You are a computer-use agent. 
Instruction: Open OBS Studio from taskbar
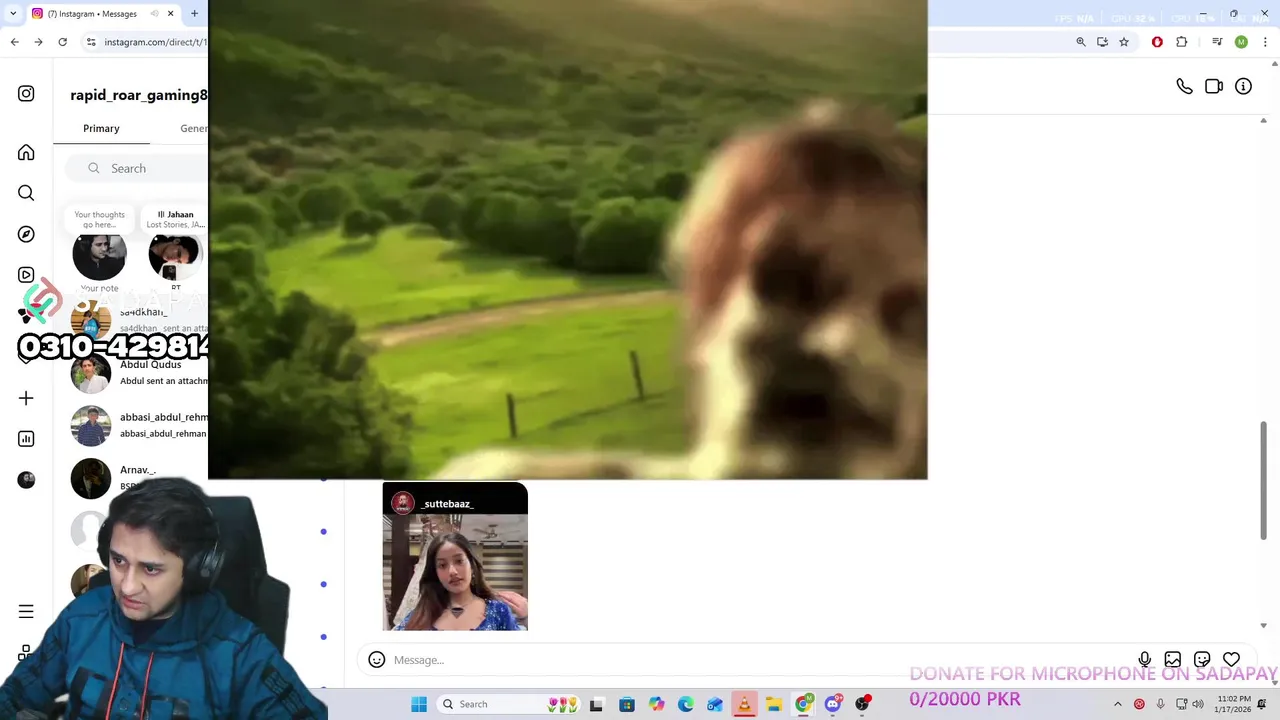coord(862,704)
